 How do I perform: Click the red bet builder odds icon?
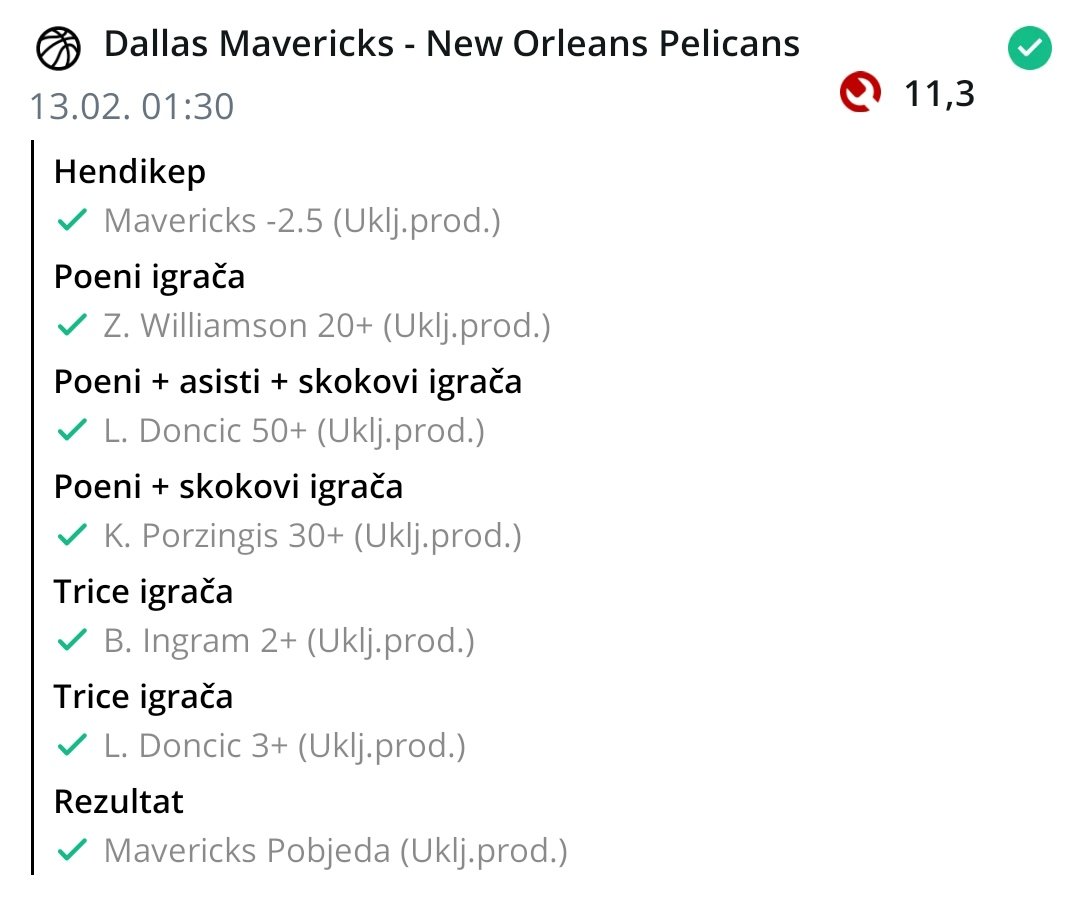point(860,93)
